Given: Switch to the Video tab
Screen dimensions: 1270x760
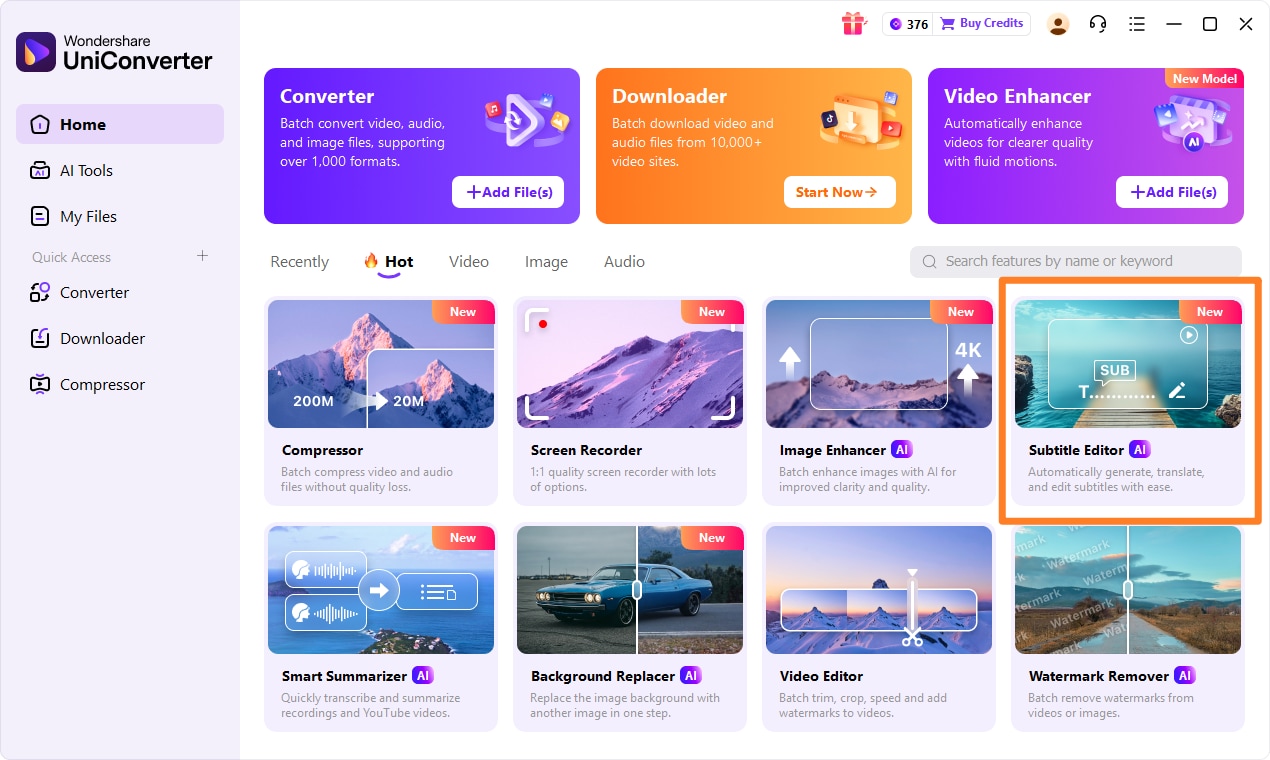Looking at the screenshot, I should tap(469, 262).
